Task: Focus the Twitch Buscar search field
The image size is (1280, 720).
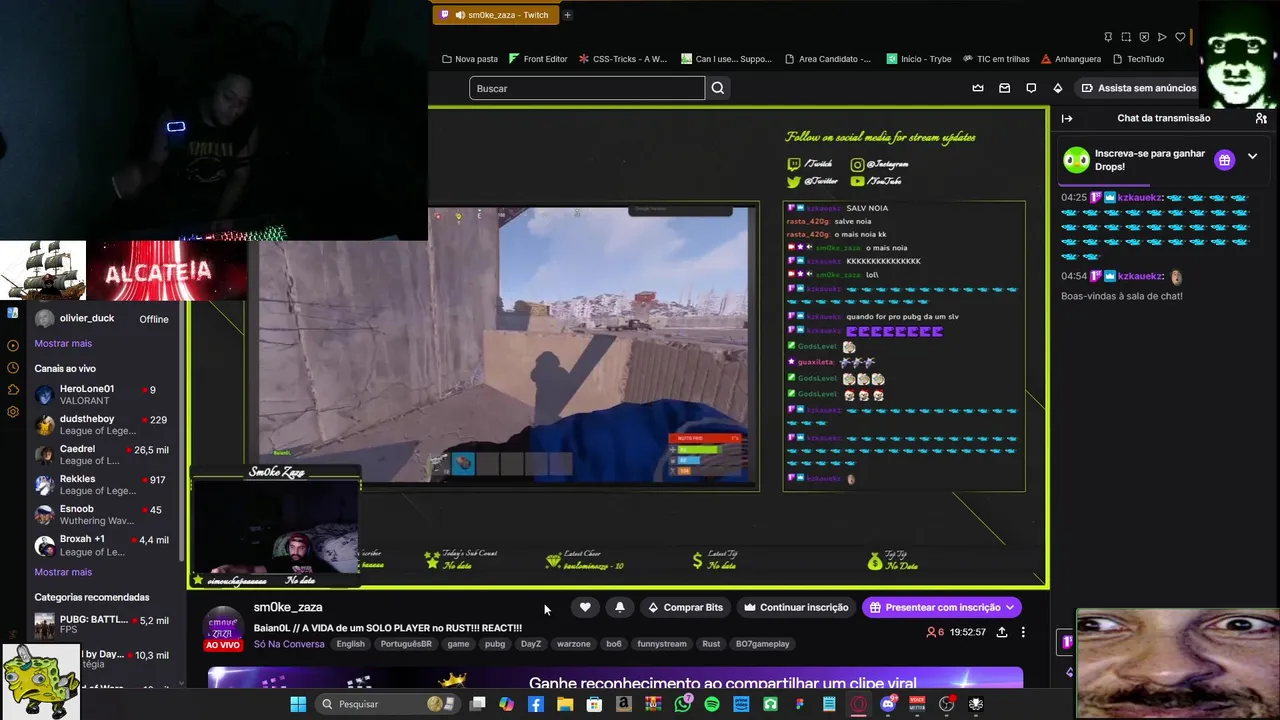Action: pyautogui.click(x=587, y=88)
